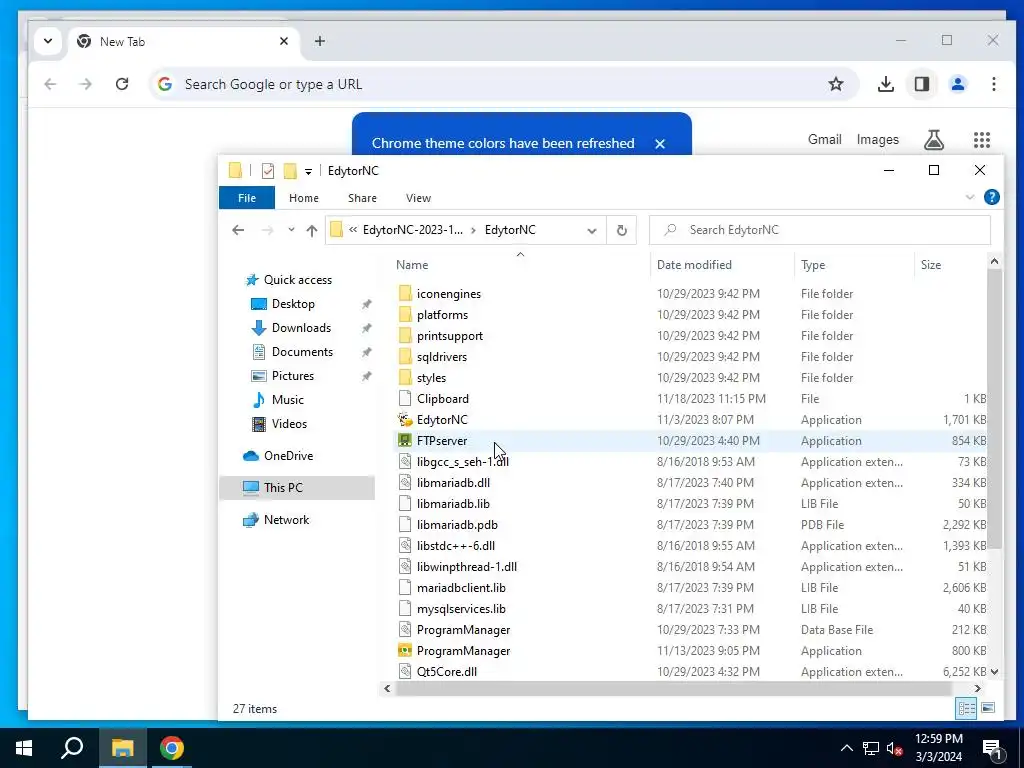Viewport: 1024px width, 768px height.
Task: Open the EdytorNC application file
Action: (442, 420)
